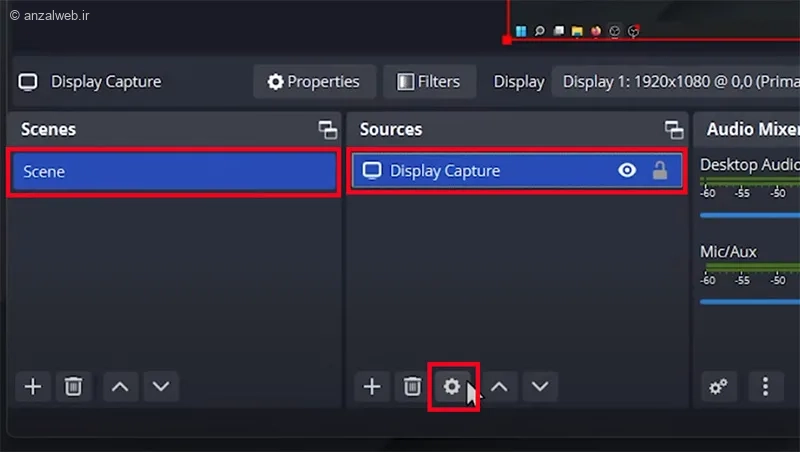Click the Display label before the dropdown
The image size is (800, 452).
tap(519, 82)
